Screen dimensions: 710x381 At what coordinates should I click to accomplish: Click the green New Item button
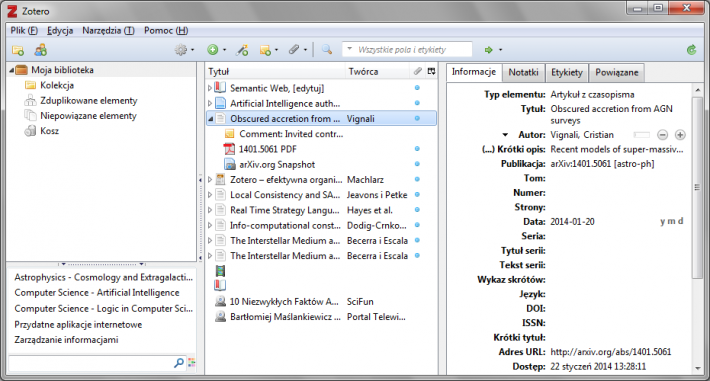pyautogui.click(x=212, y=50)
